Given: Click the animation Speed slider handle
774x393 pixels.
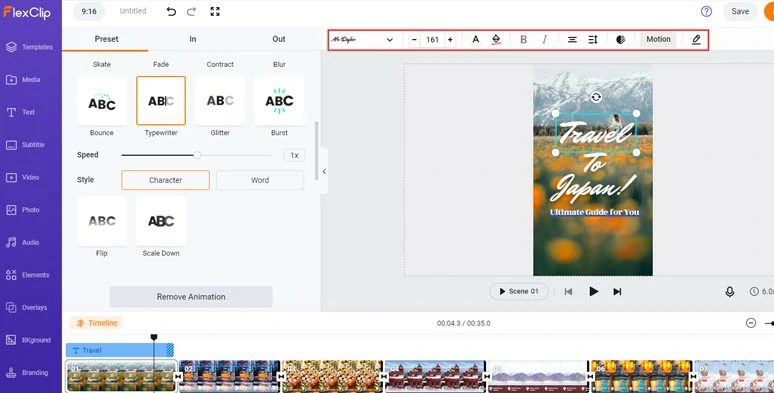Looking at the screenshot, I should pos(197,155).
